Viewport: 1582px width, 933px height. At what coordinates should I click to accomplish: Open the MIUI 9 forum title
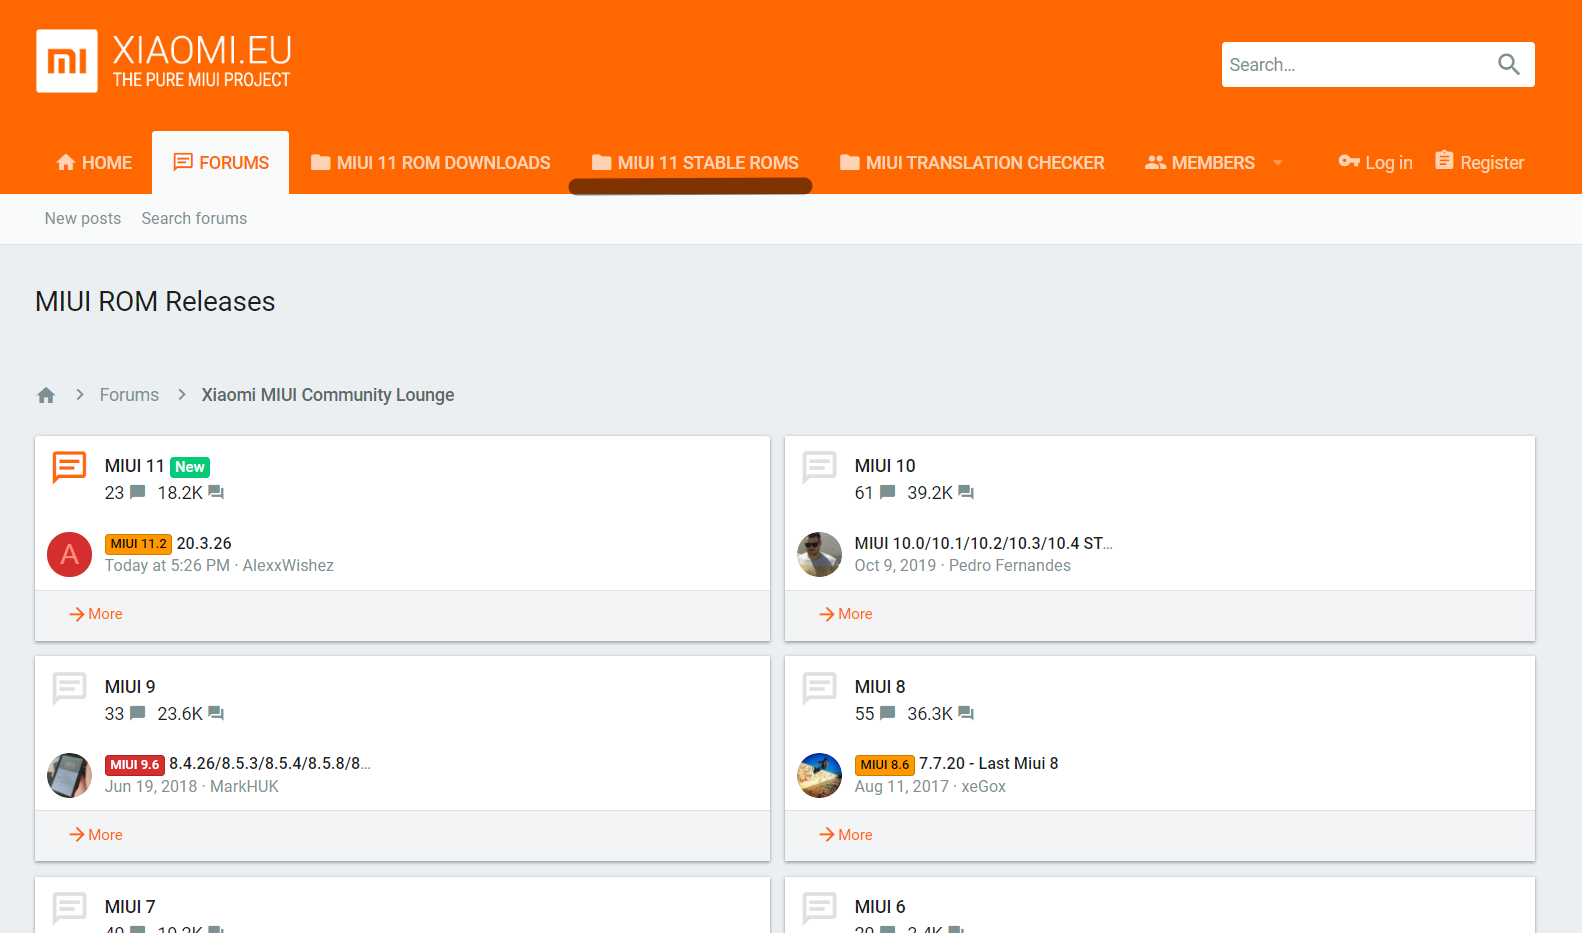(130, 687)
